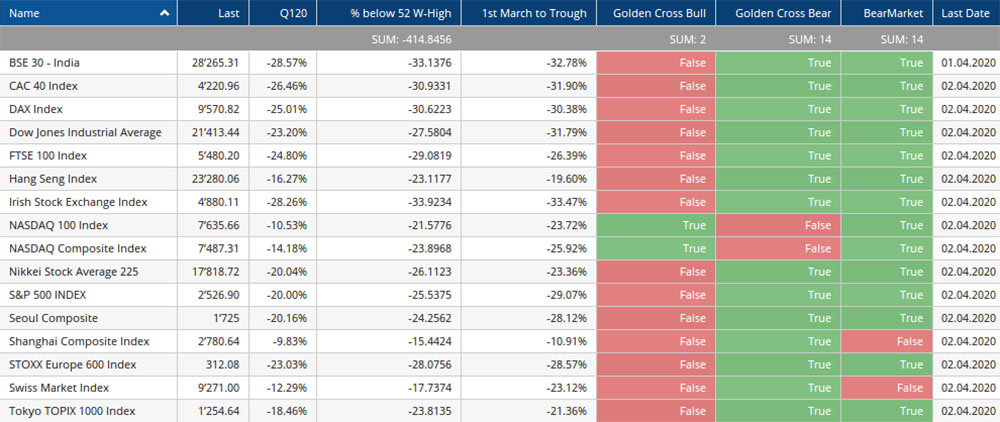Screen dimensions: 1000x422
Task: Click Swiss Market Index BearMarket False cell
Action: click(887, 388)
